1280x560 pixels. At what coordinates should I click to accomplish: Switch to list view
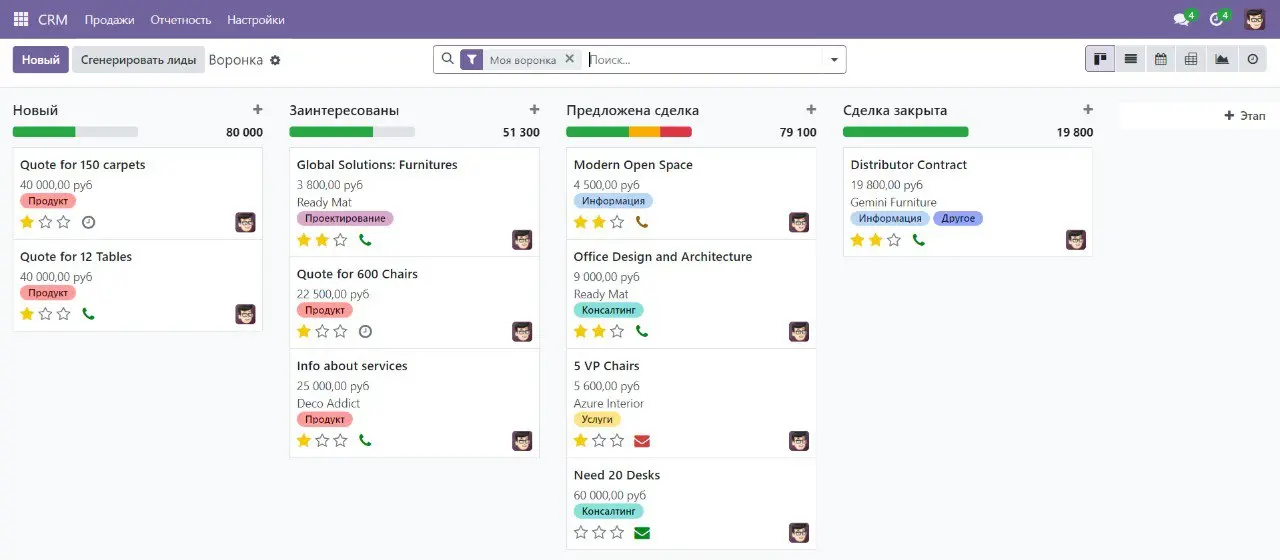(1130, 59)
